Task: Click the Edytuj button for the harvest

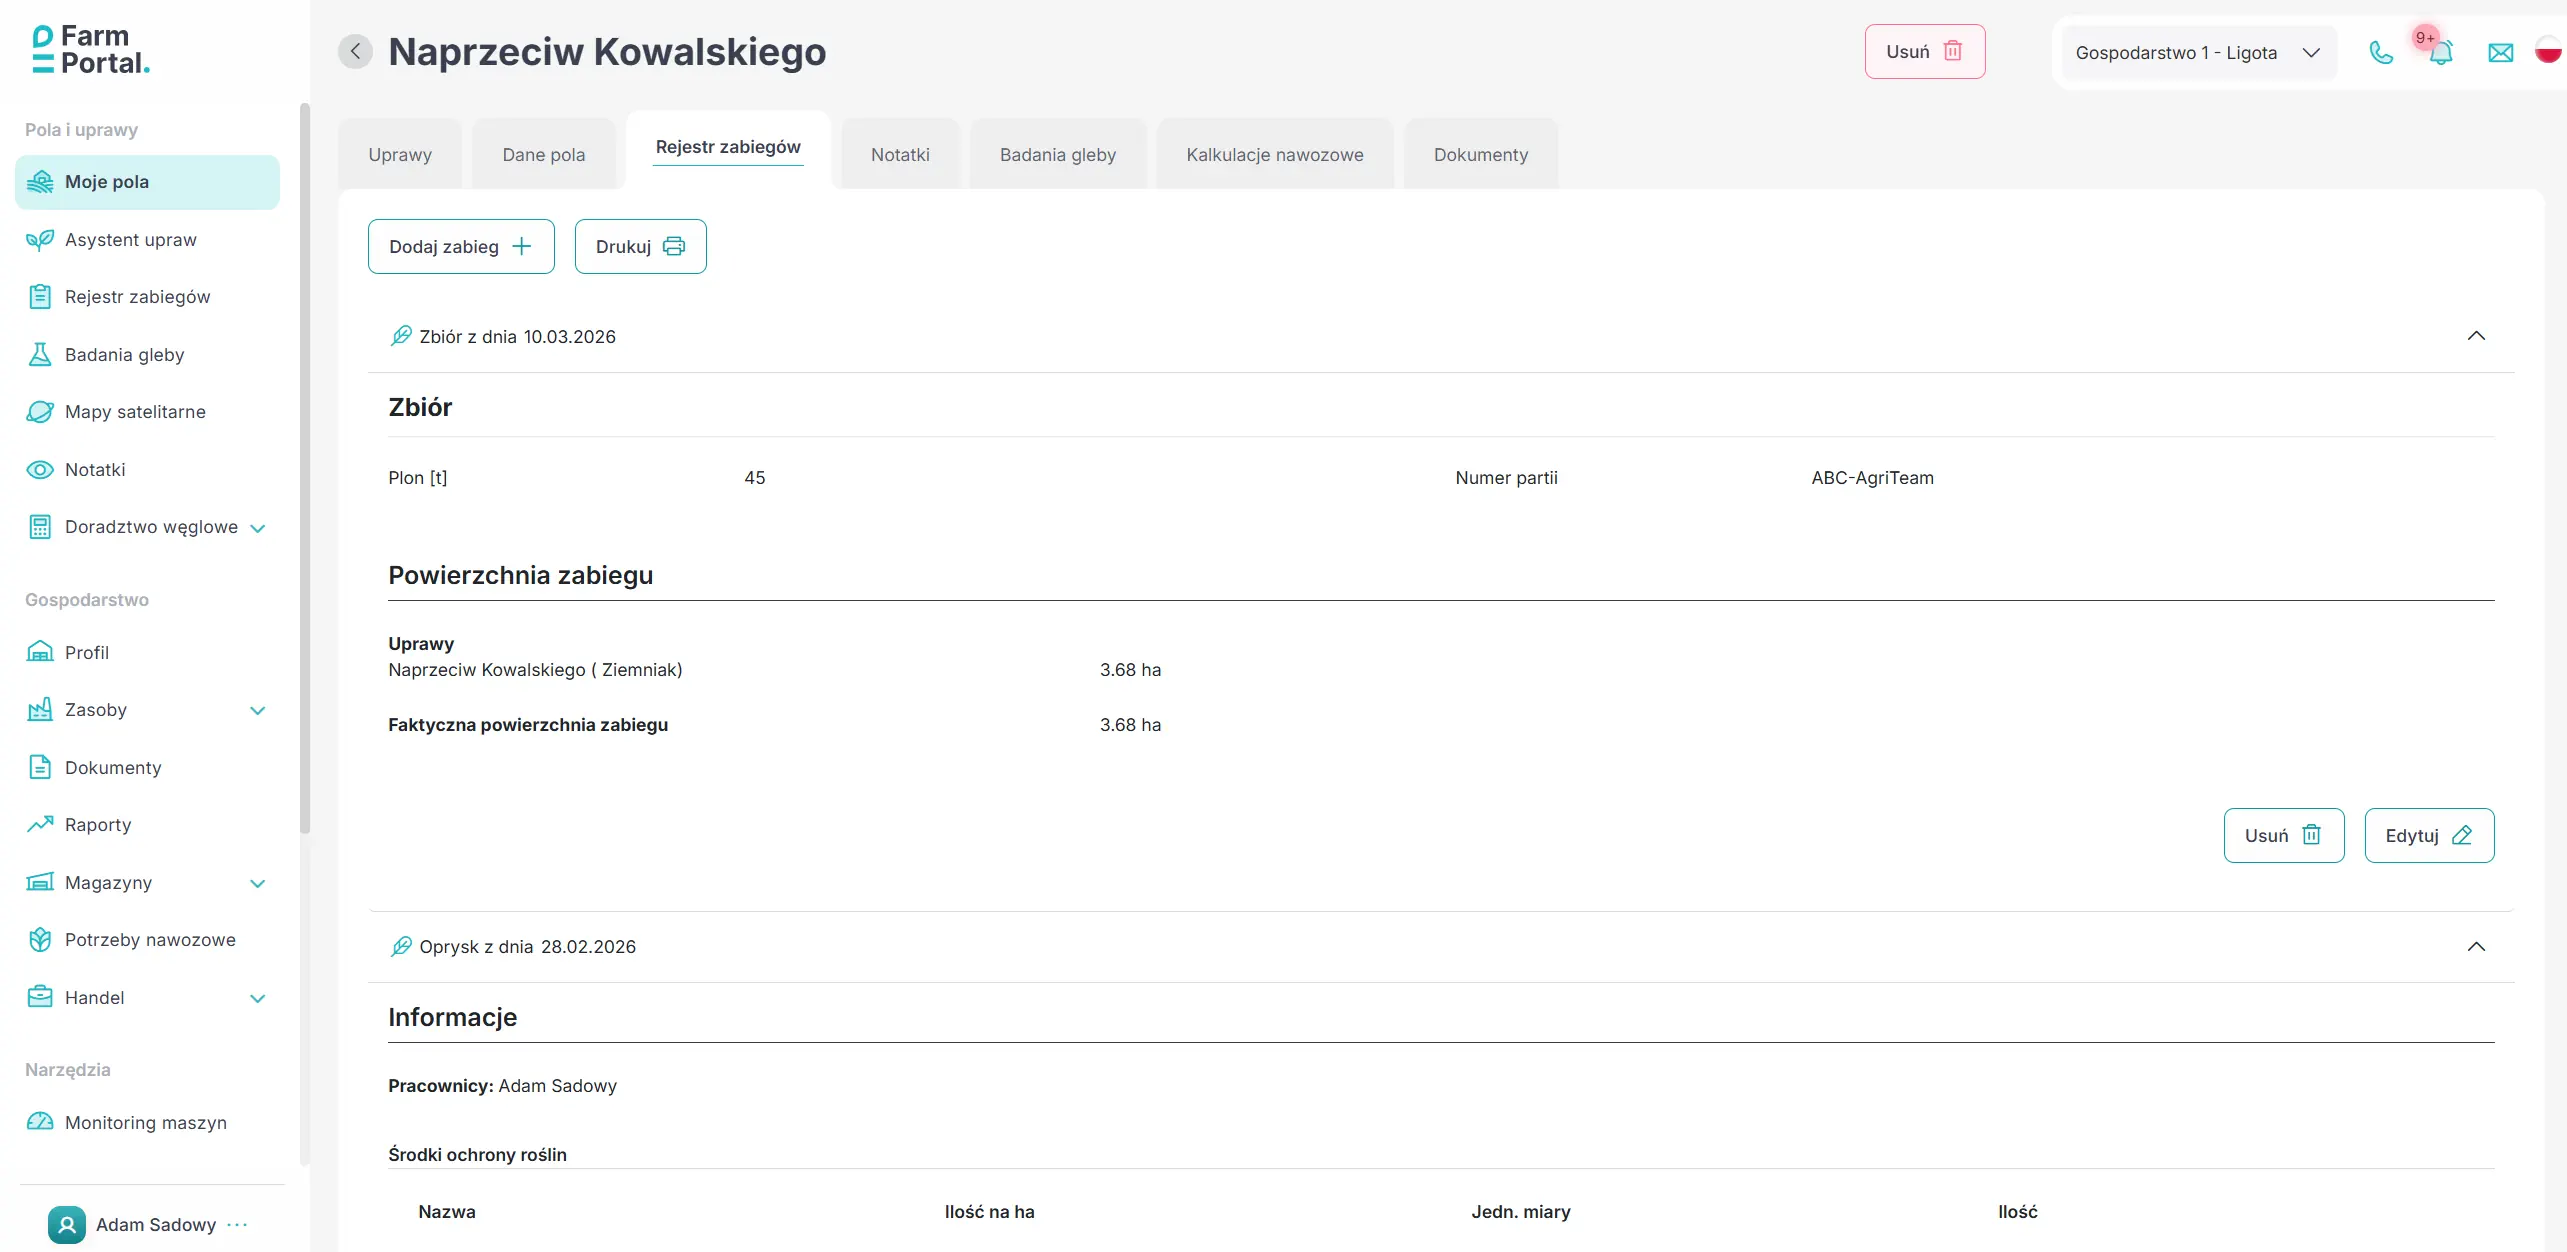Action: click(x=2428, y=836)
